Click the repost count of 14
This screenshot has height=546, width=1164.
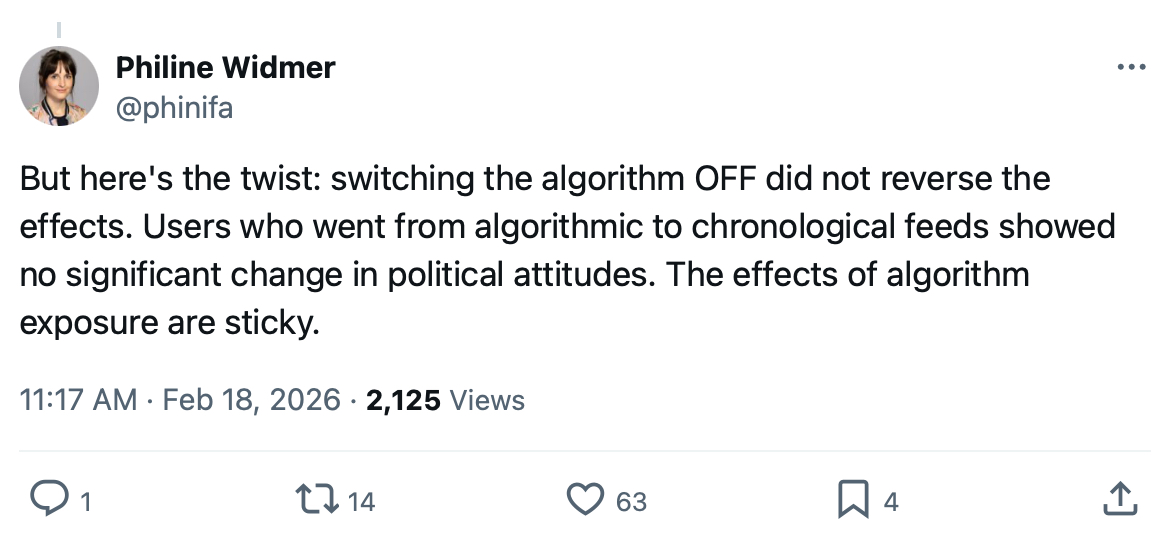[x=361, y=502]
